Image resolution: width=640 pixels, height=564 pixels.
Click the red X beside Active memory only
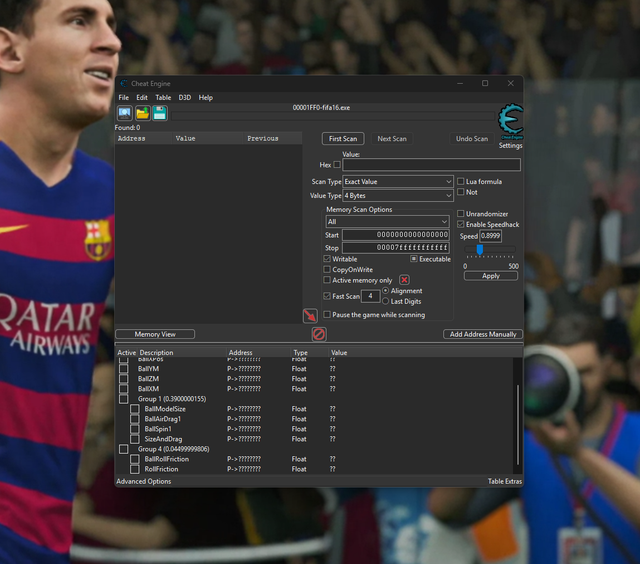404,281
